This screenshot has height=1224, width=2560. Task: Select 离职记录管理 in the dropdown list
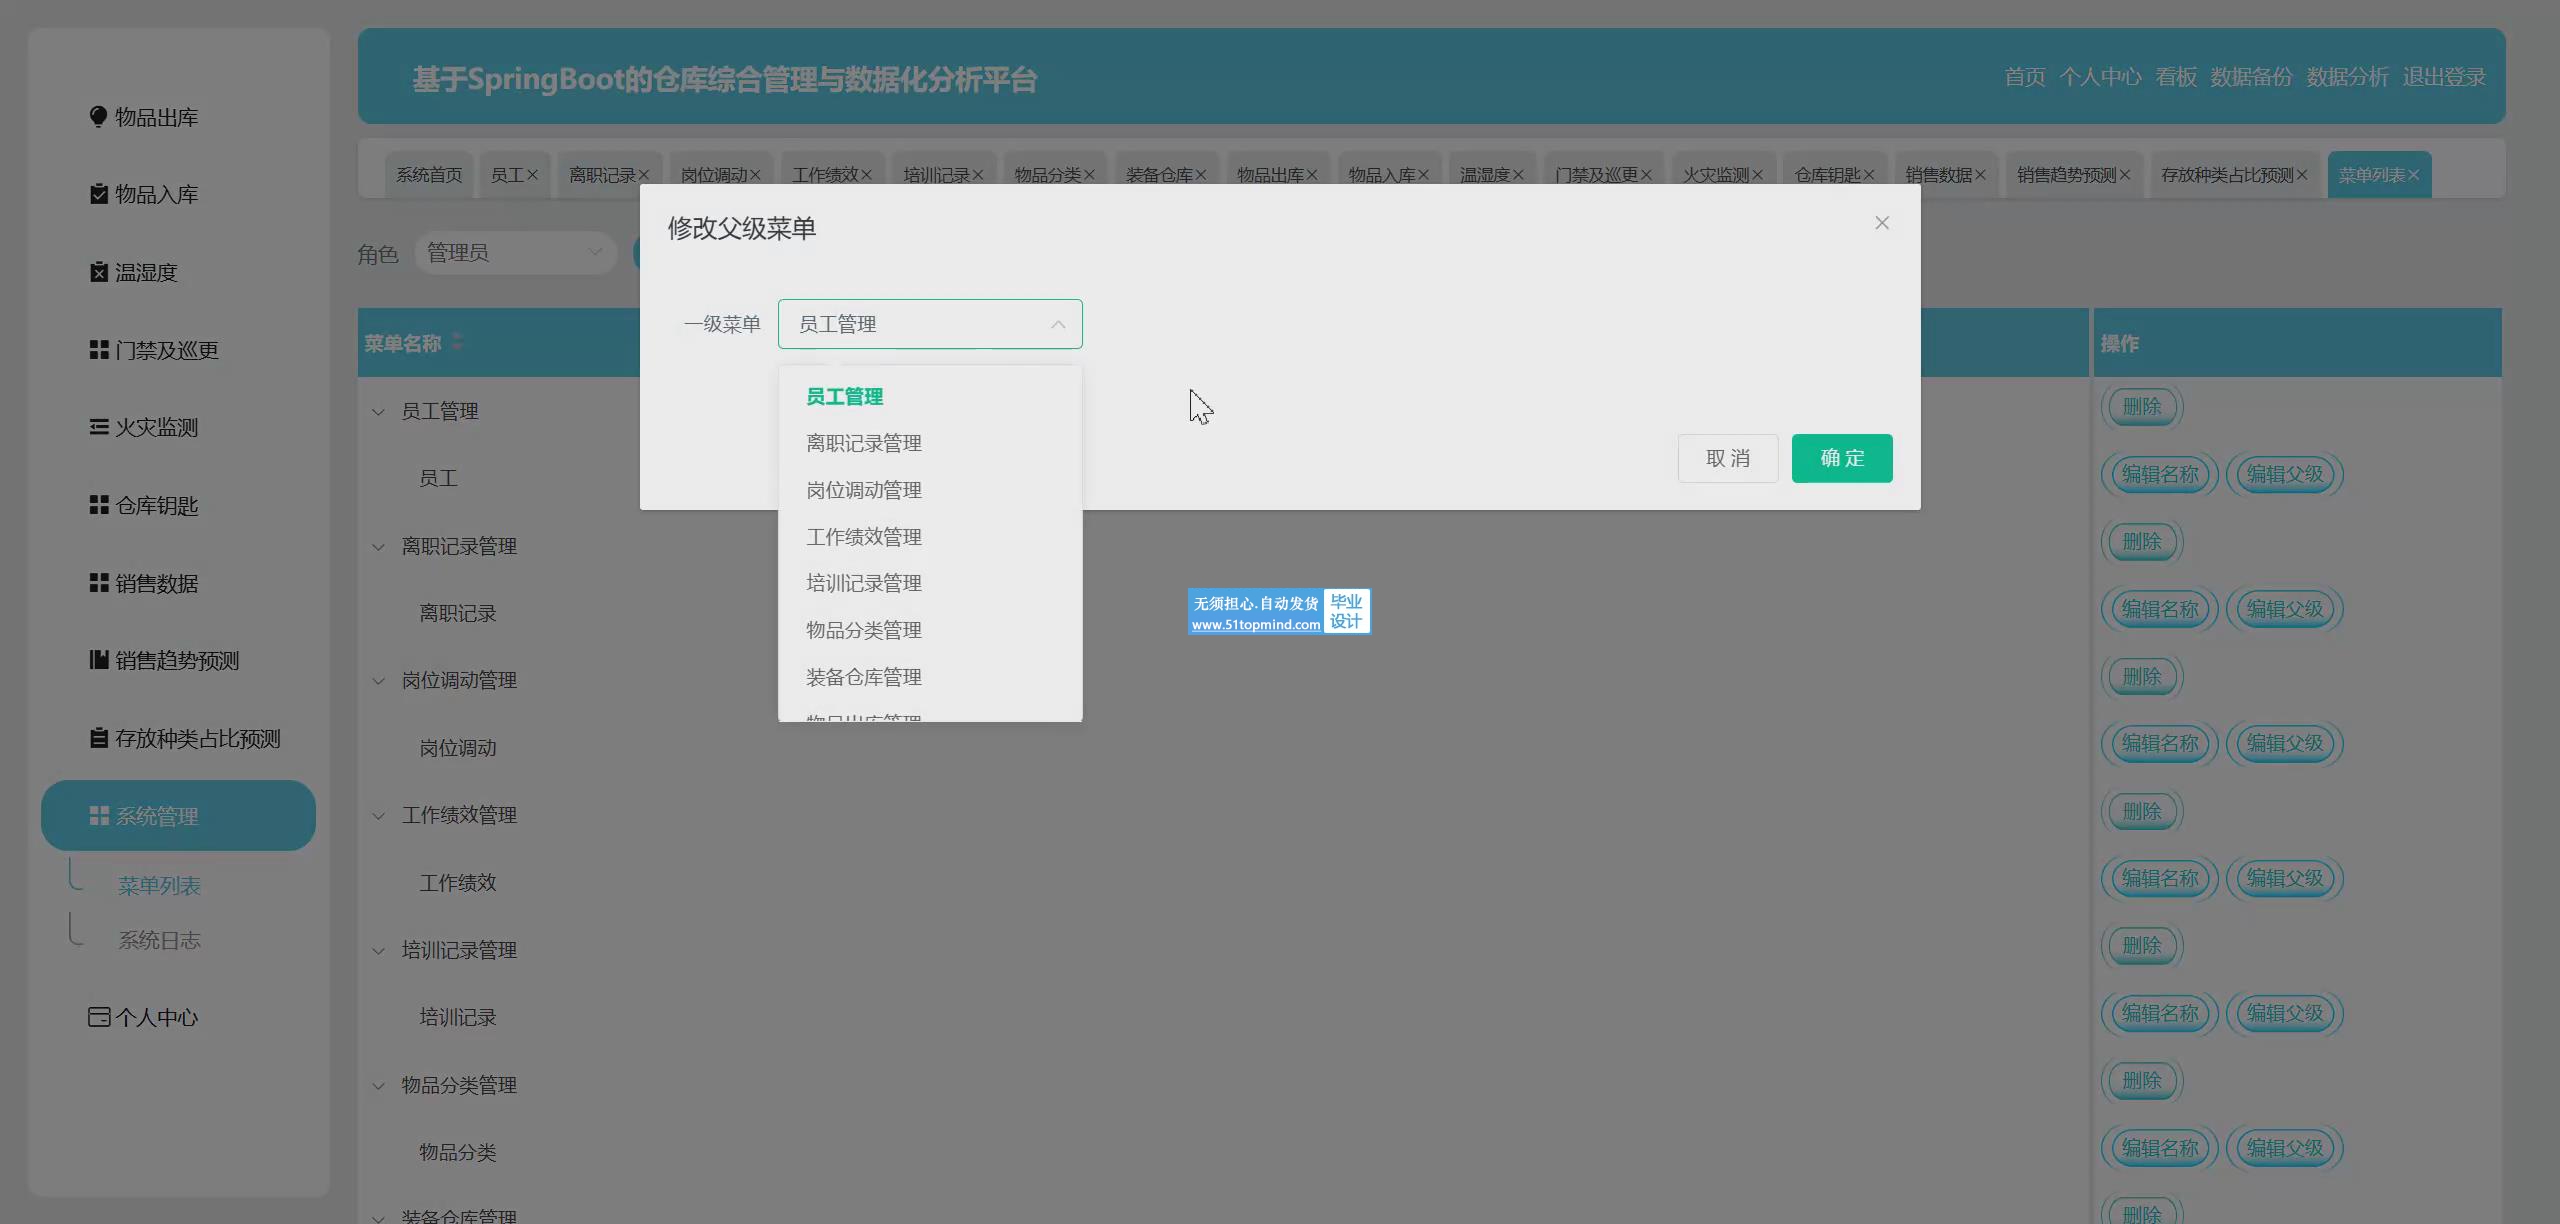click(x=863, y=443)
